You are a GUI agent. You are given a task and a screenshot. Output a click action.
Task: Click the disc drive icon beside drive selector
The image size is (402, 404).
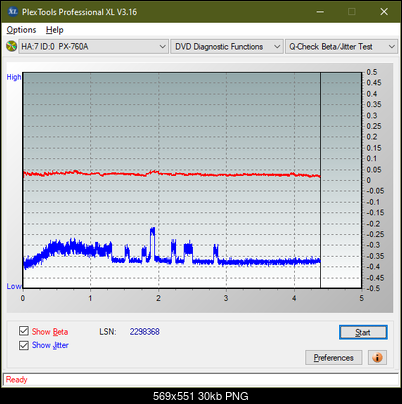[11, 46]
